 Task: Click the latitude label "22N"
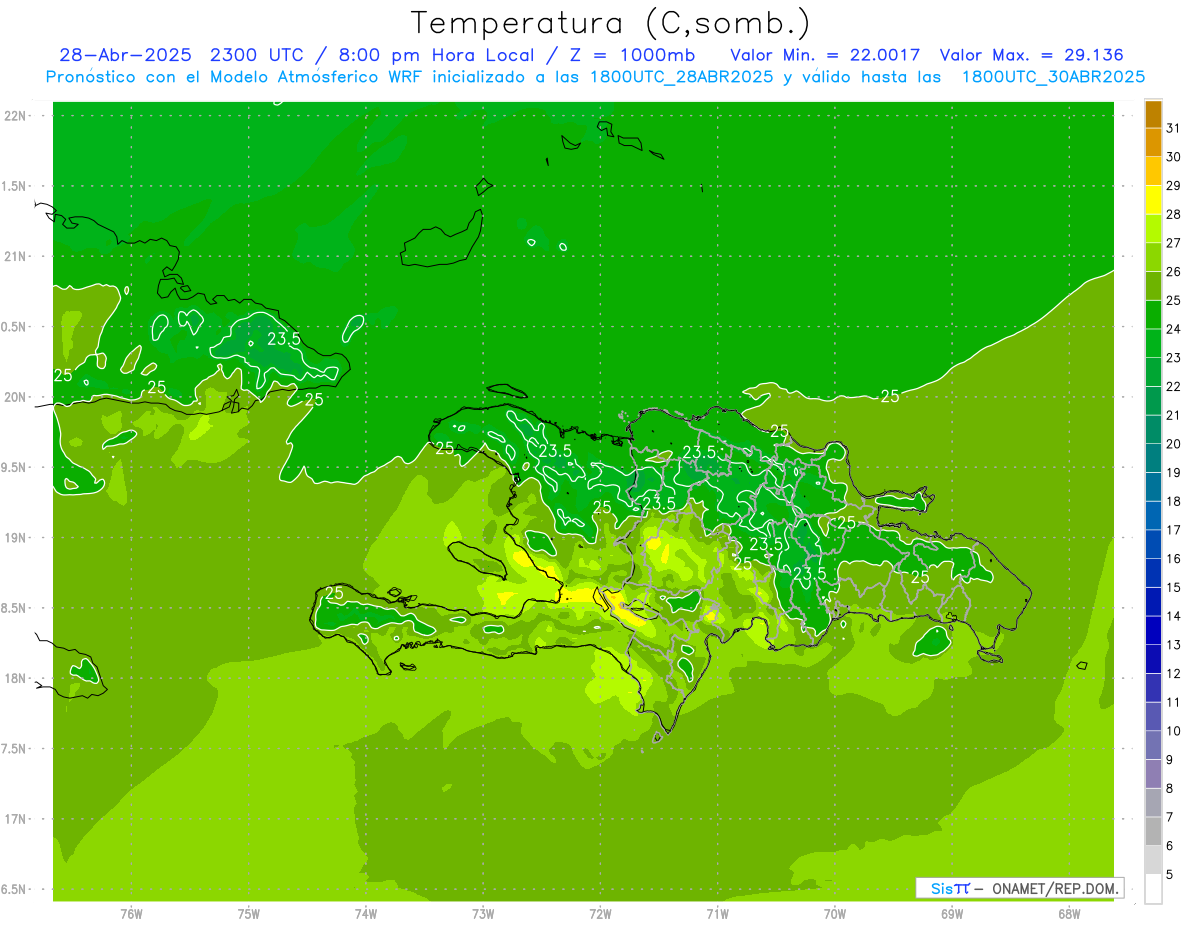pyautogui.click(x=16, y=116)
